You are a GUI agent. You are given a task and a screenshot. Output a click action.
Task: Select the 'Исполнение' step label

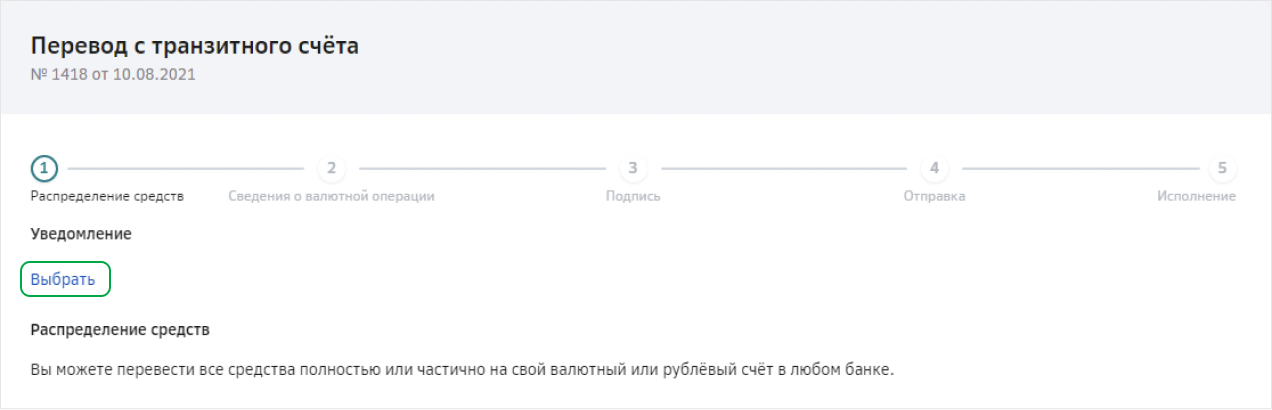1196,196
